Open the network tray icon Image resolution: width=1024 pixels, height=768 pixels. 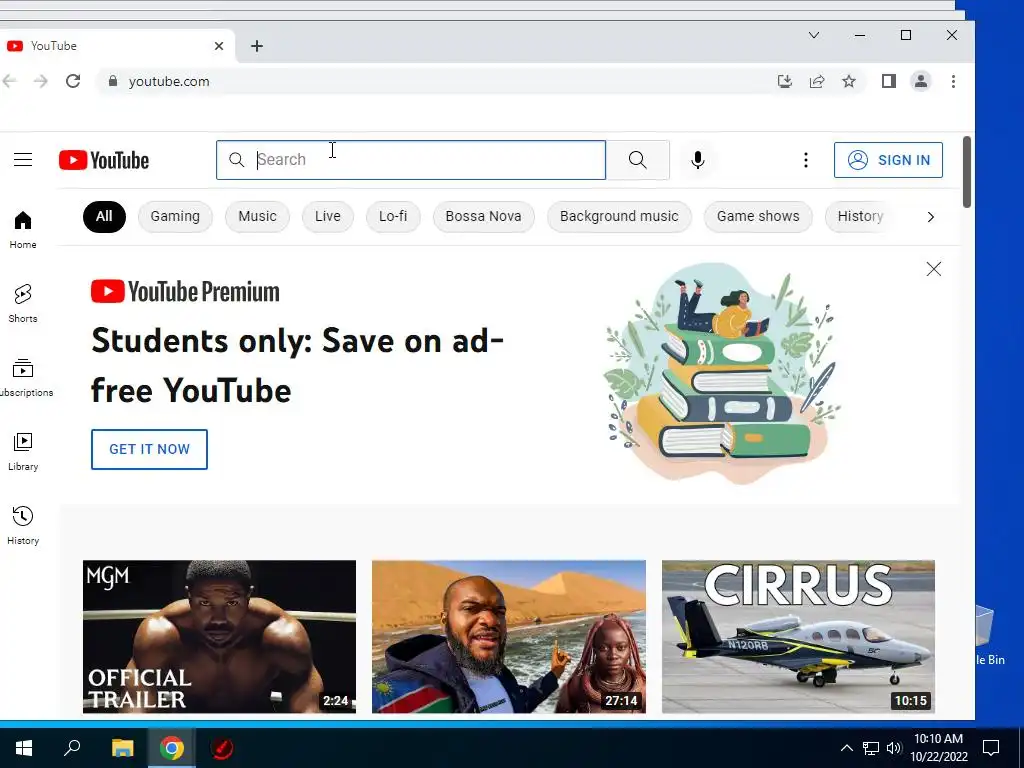tap(871, 748)
